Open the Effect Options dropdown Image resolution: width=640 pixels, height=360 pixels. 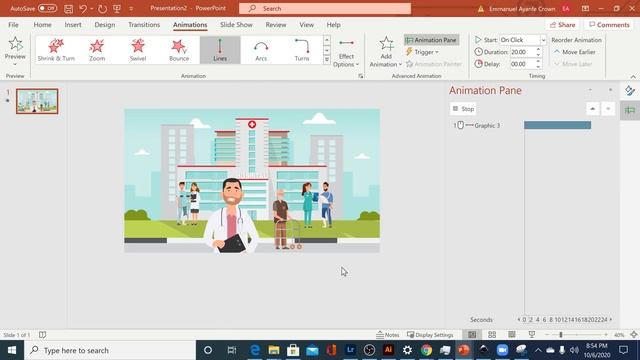pos(346,53)
